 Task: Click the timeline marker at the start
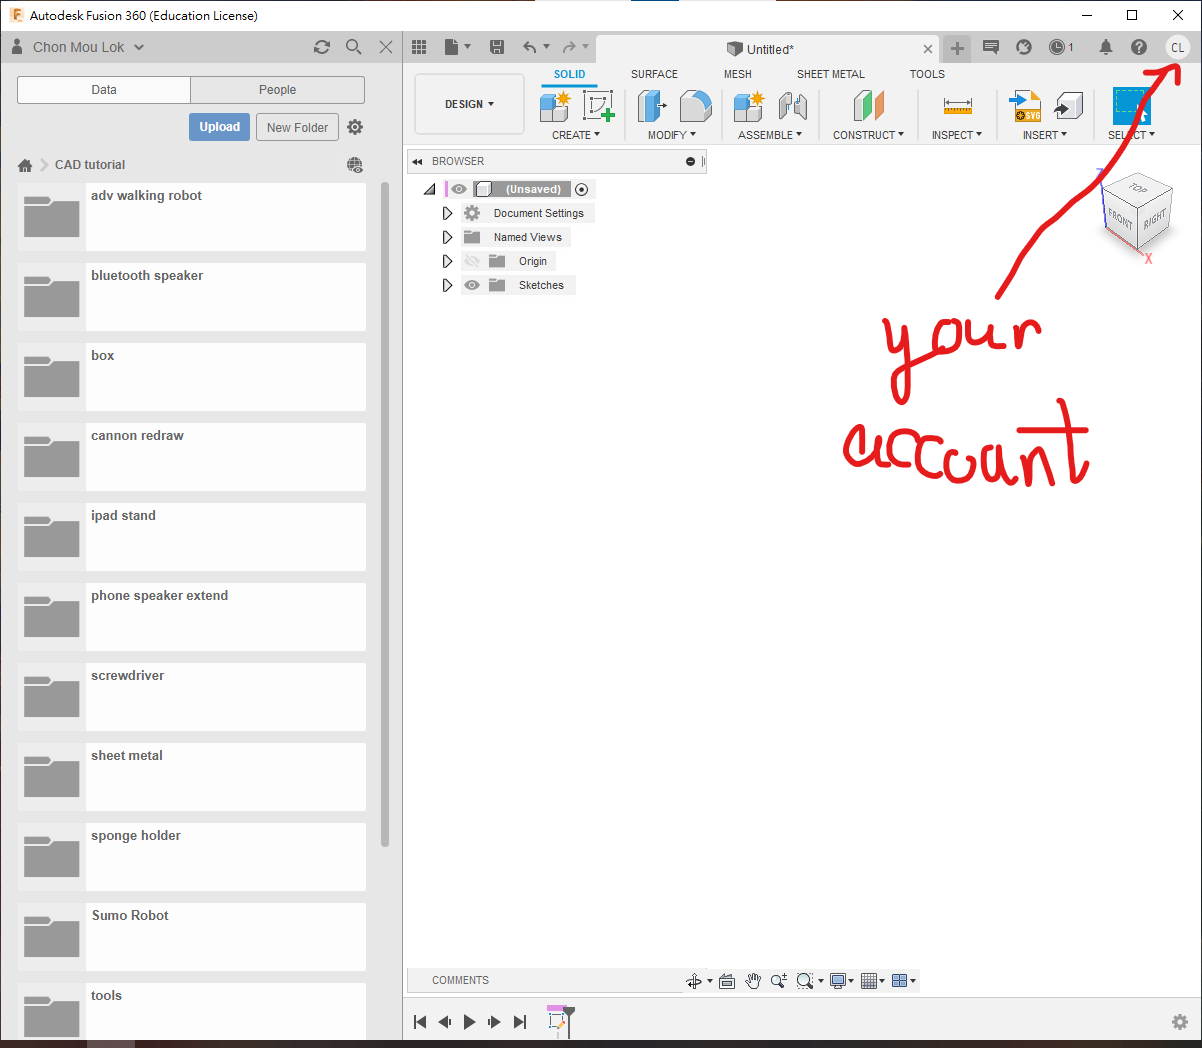(558, 1019)
